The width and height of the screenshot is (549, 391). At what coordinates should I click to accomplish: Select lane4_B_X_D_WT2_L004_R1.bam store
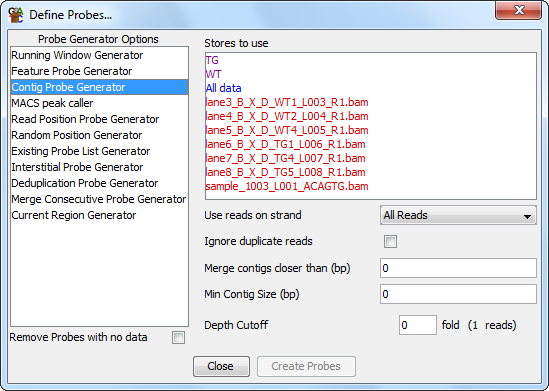[x=370, y=116]
